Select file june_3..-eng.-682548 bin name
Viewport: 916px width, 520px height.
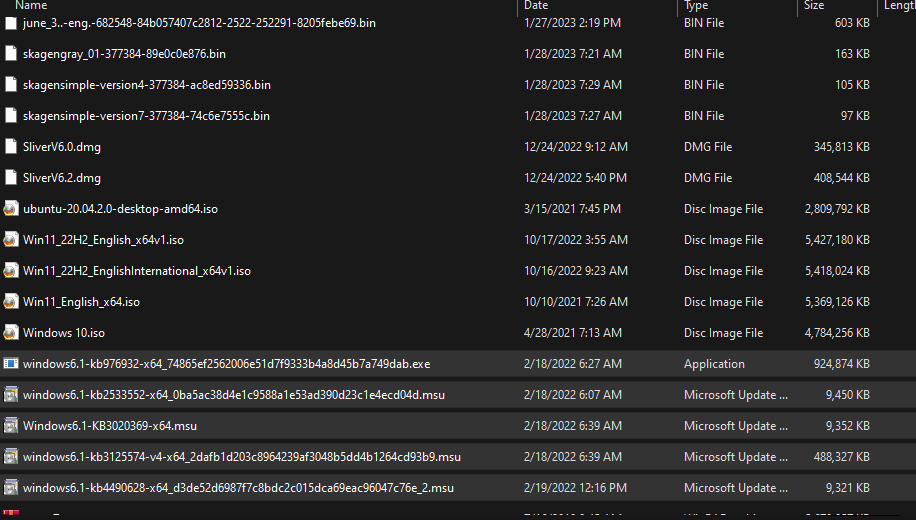coord(199,23)
